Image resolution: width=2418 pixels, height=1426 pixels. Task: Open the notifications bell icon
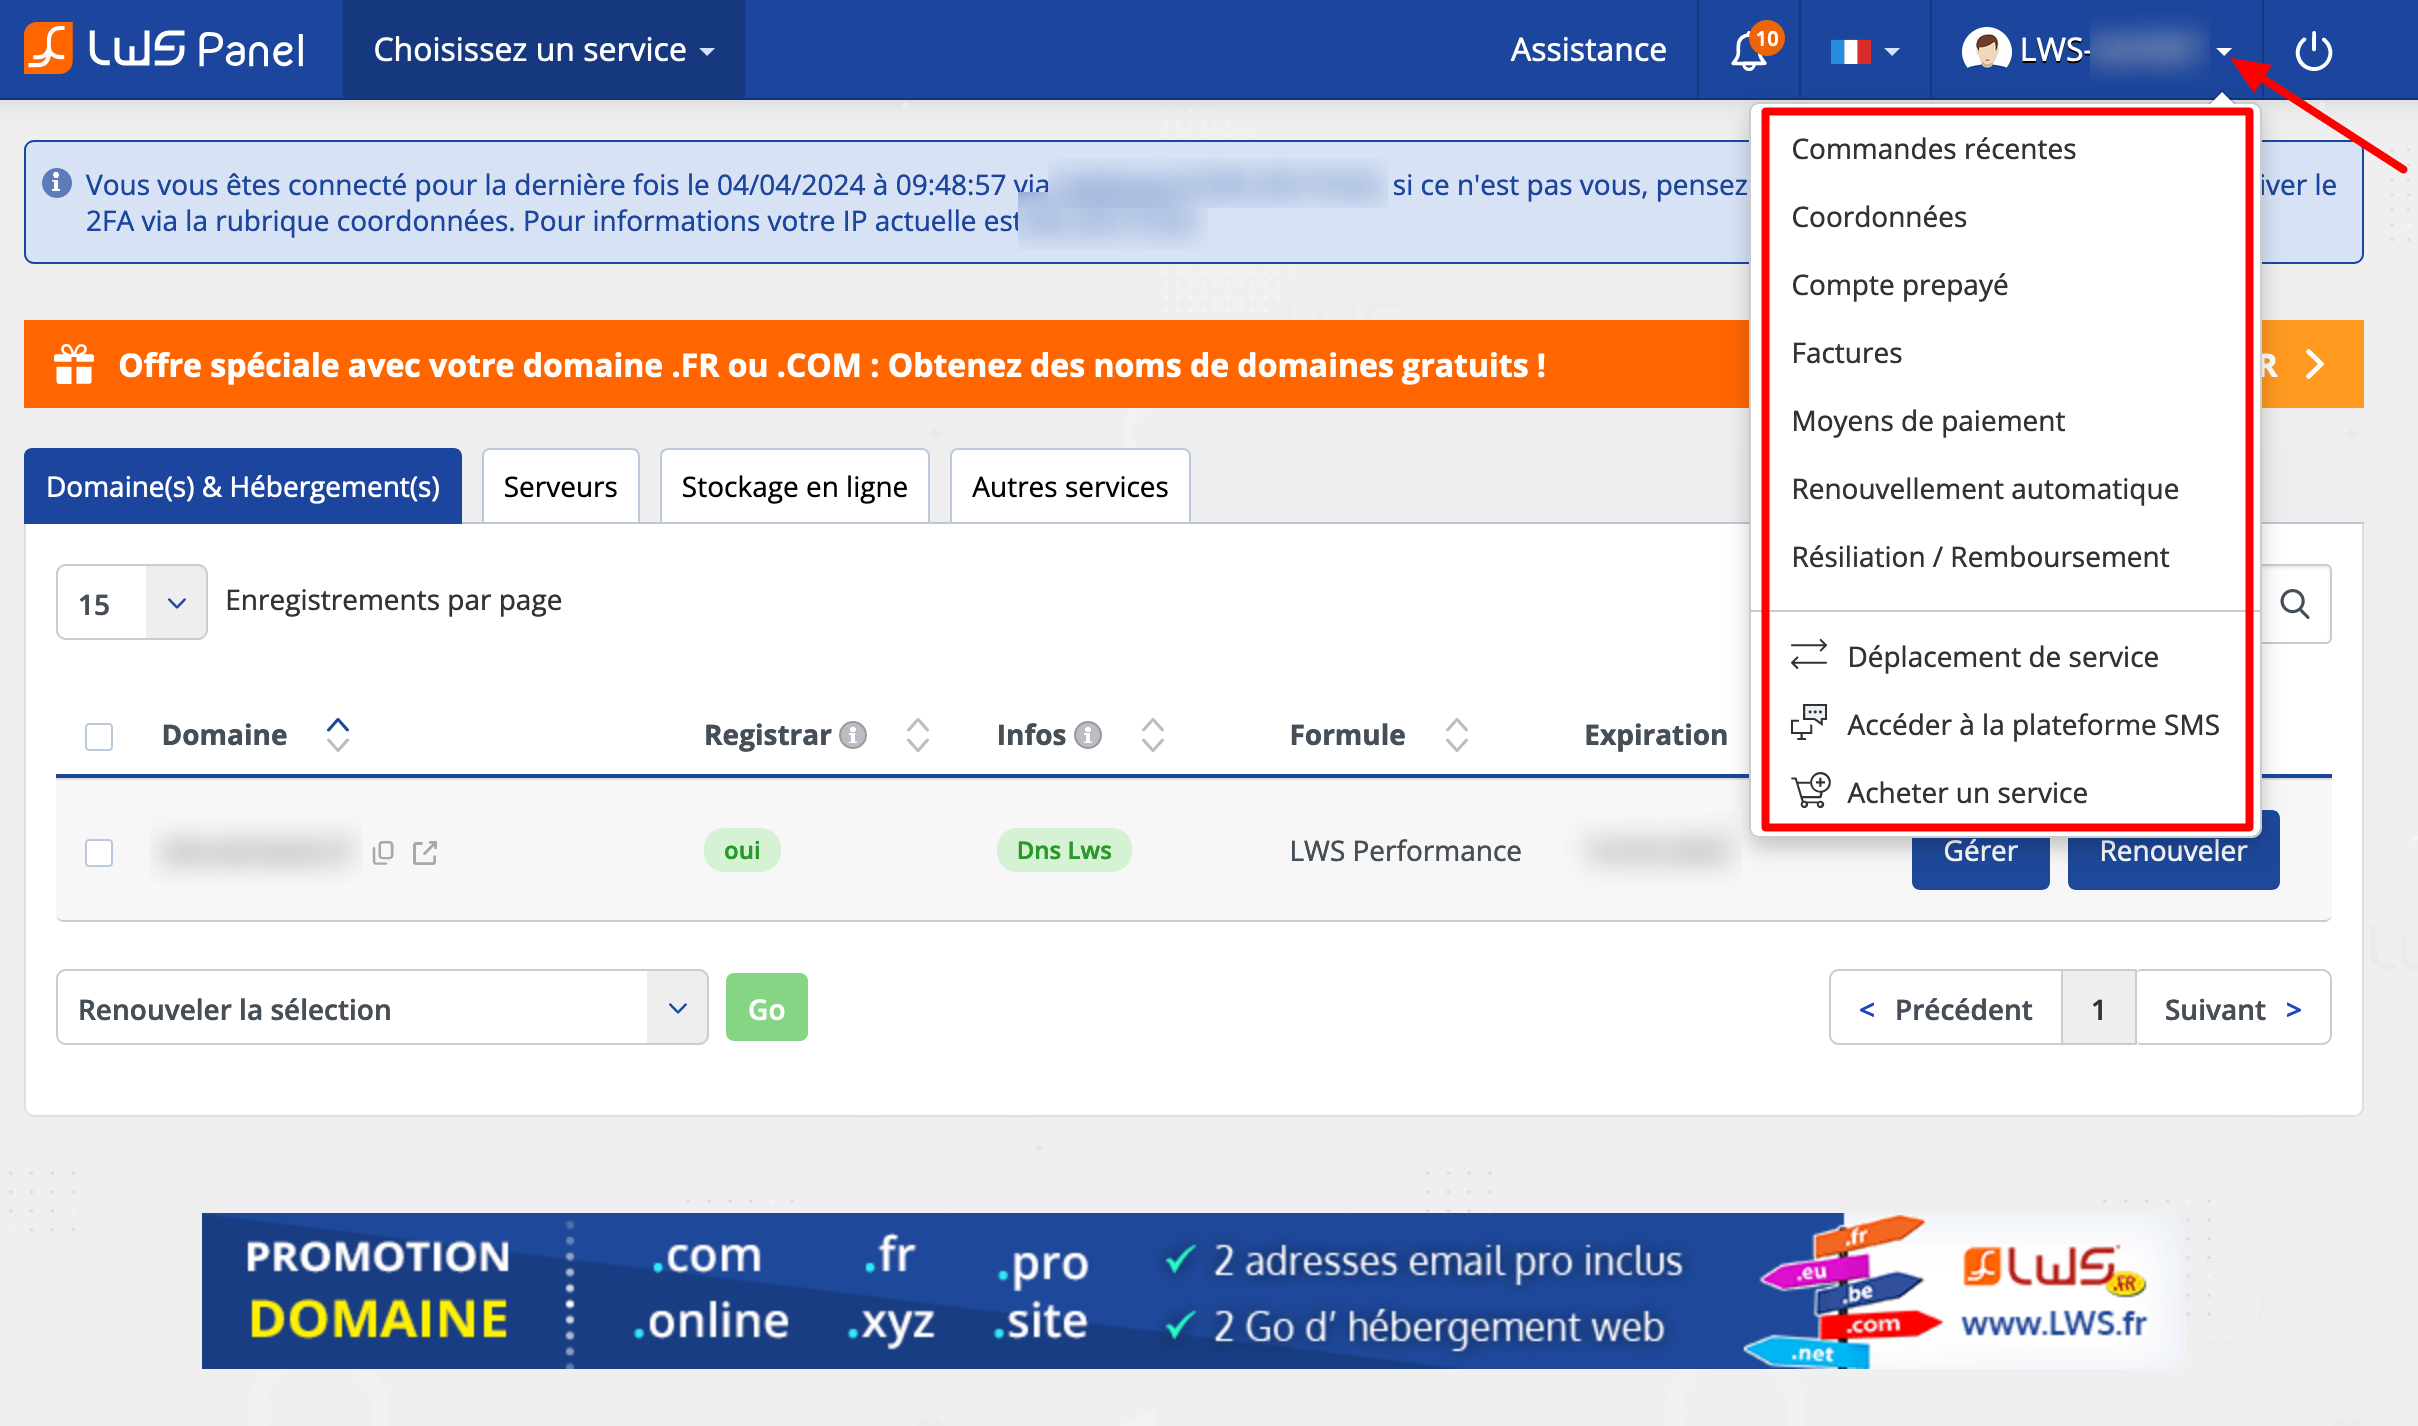pyautogui.click(x=1749, y=50)
